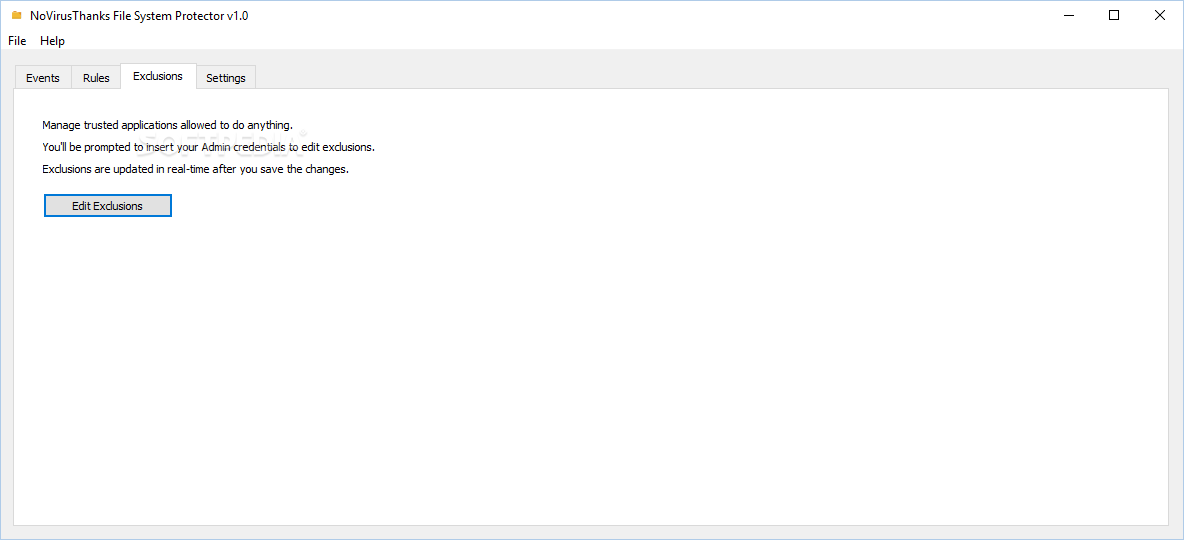Viewport: 1184px width, 540px height.
Task: Click the "Exclusions are updated in real-time" line
Action: pos(196,169)
